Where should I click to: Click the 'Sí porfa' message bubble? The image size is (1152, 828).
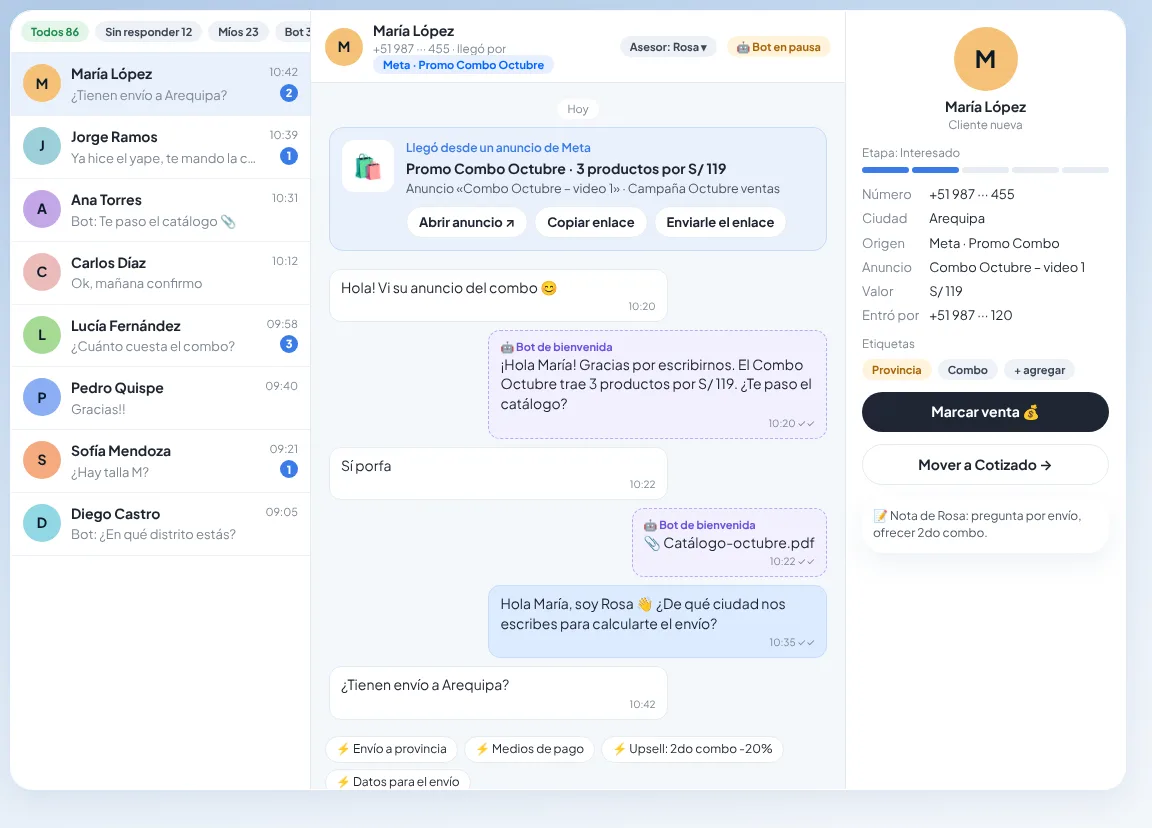(498, 474)
